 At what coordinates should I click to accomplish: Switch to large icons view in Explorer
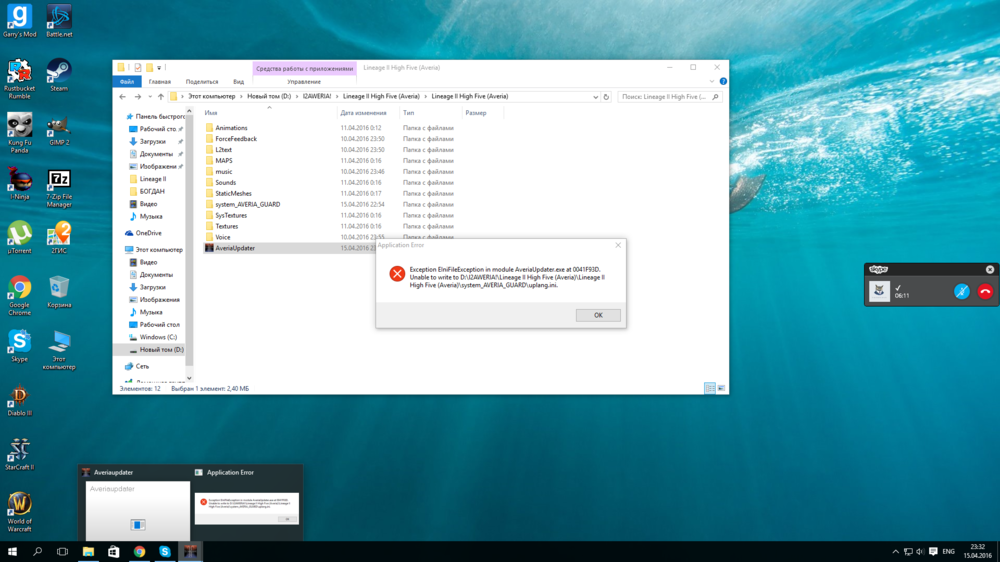[x=721, y=388]
